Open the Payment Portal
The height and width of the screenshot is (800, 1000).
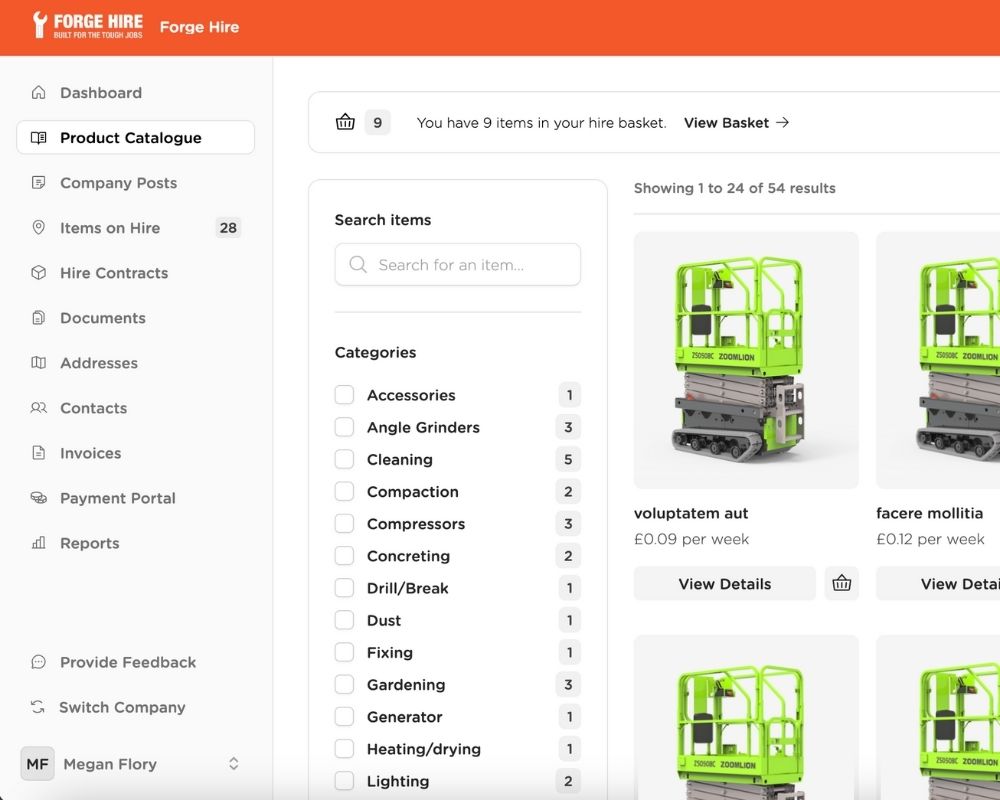point(135,498)
